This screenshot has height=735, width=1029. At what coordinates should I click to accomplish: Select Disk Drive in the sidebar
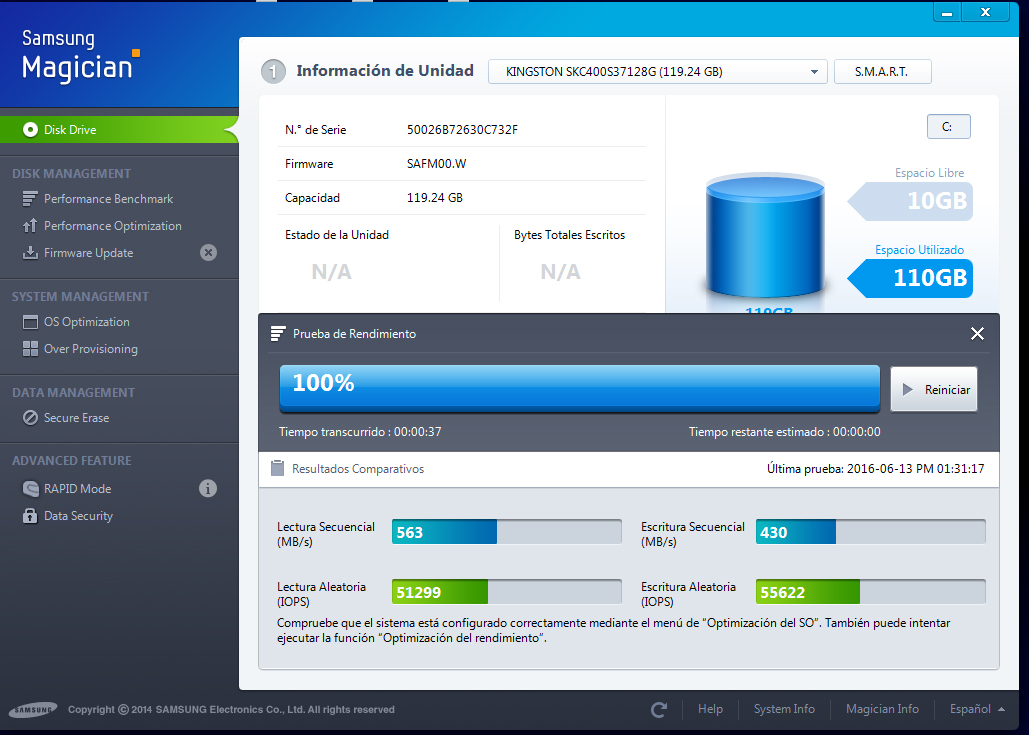118,129
